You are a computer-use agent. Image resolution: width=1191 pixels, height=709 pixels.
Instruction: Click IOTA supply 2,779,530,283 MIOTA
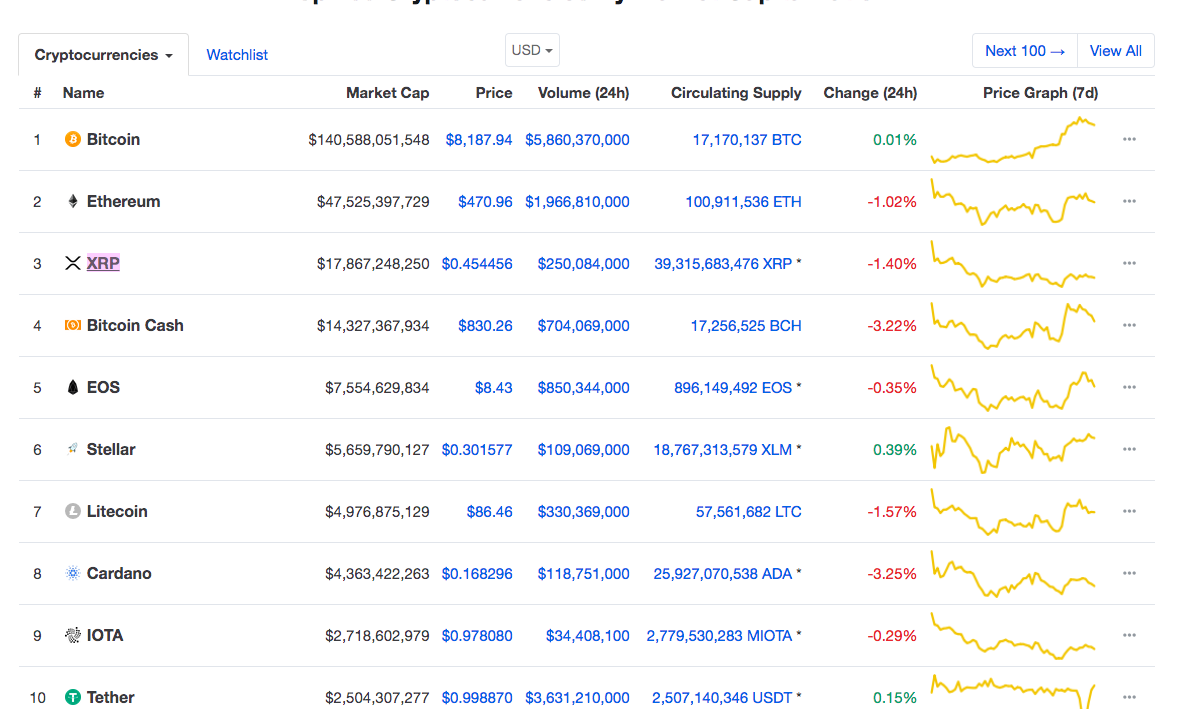click(x=719, y=636)
